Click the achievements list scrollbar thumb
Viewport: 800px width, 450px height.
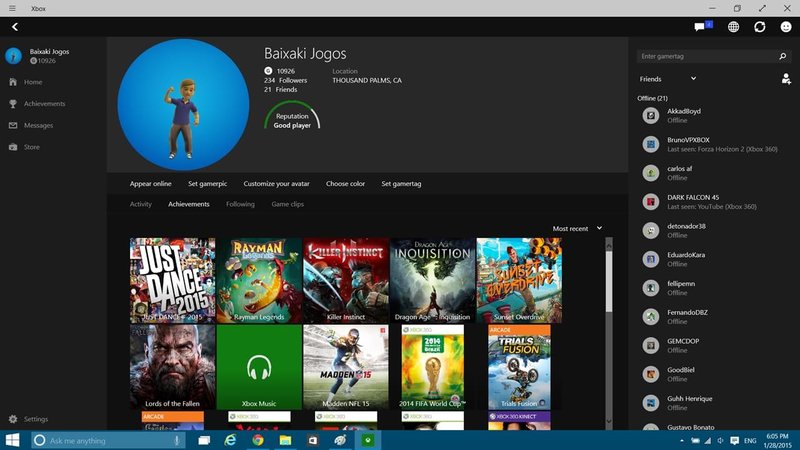[x=609, y=281]
